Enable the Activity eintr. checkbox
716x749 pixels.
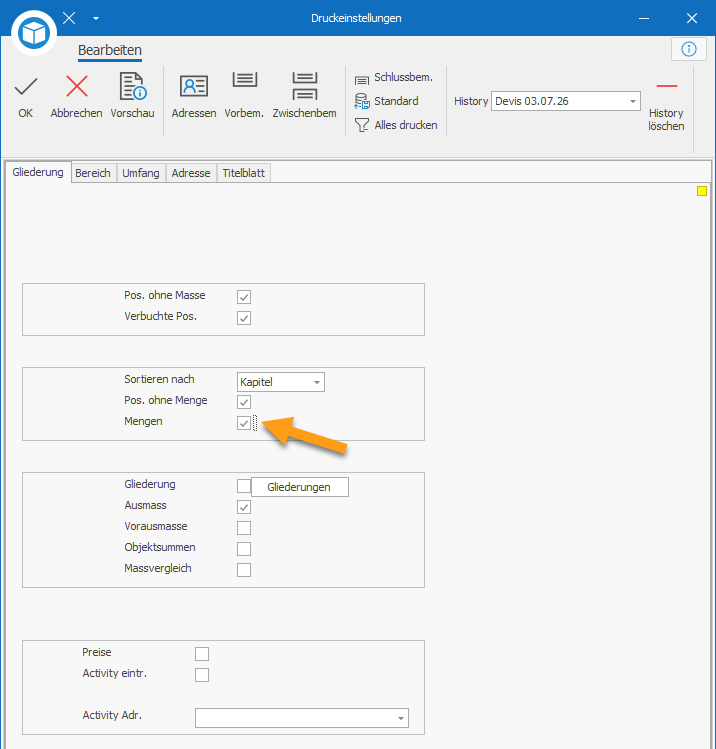point(202,675)
